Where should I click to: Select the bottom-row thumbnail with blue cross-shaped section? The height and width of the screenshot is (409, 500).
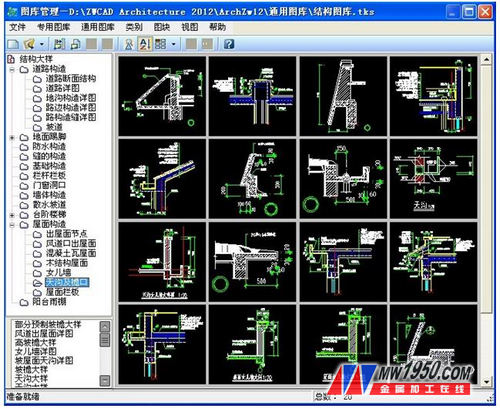click(x=162, y=344)
